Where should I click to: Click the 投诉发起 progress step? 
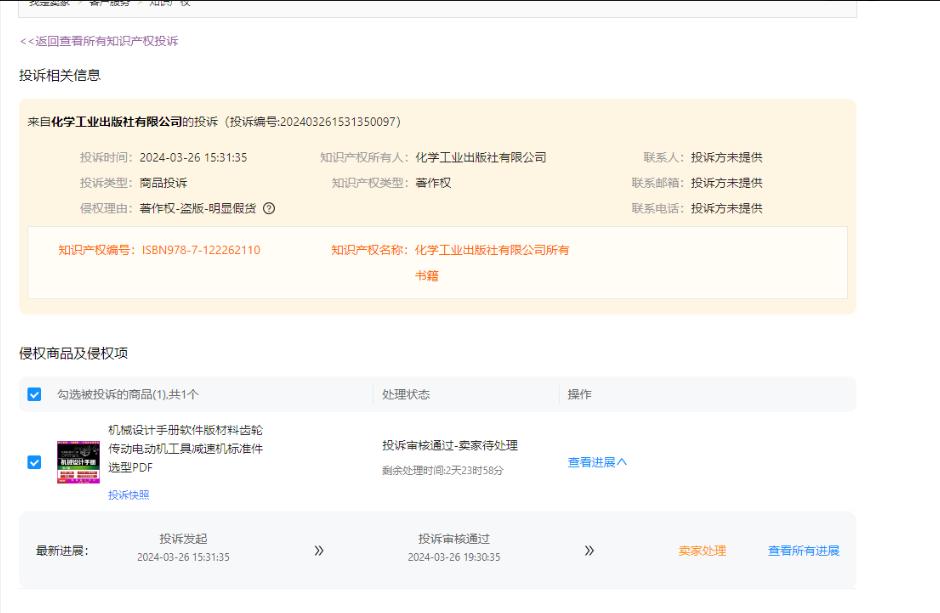point(183,540)
